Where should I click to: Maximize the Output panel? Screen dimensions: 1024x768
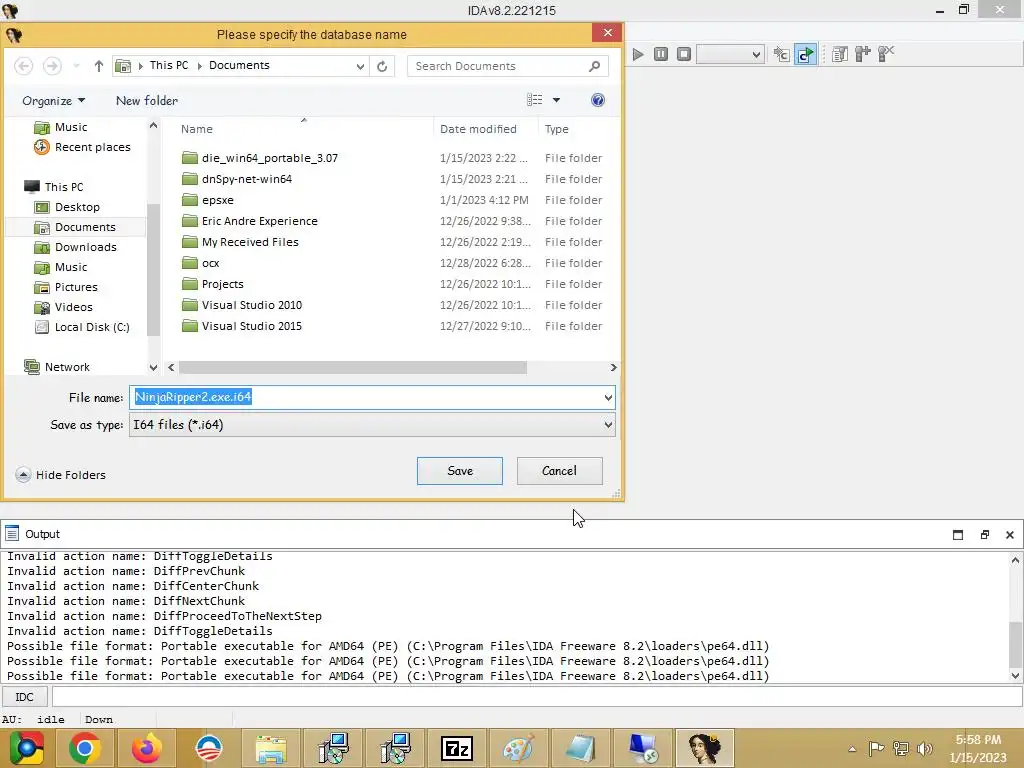pyautogui.click(x=958, y=535)
